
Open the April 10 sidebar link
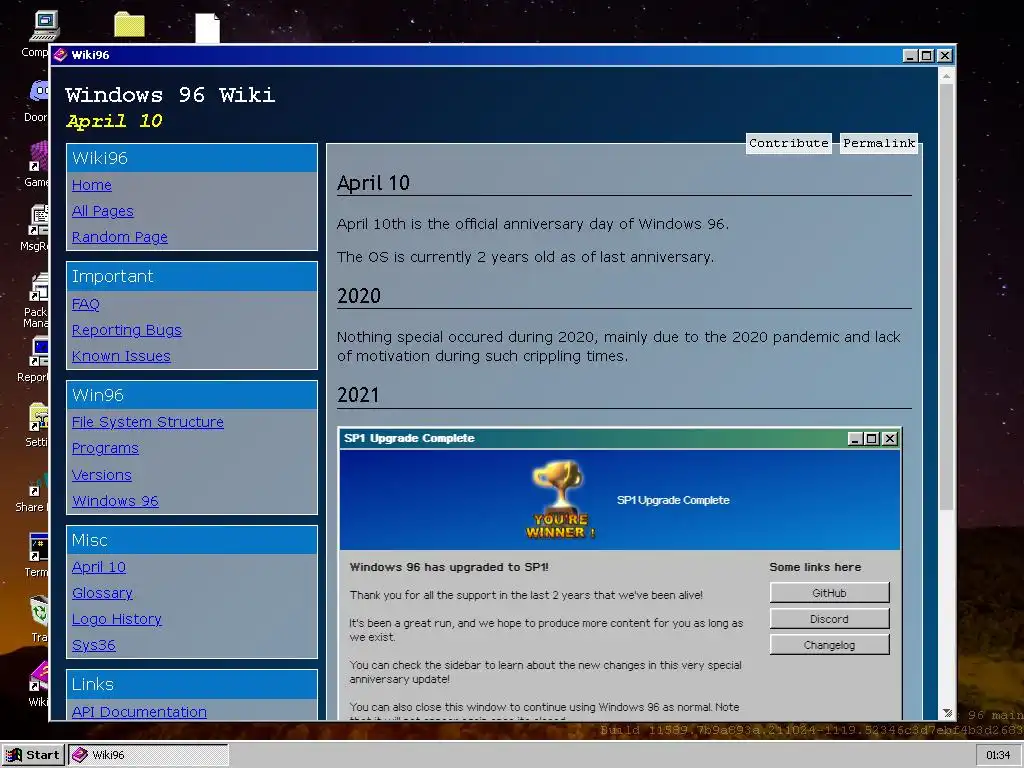click(x=99, y=567)
